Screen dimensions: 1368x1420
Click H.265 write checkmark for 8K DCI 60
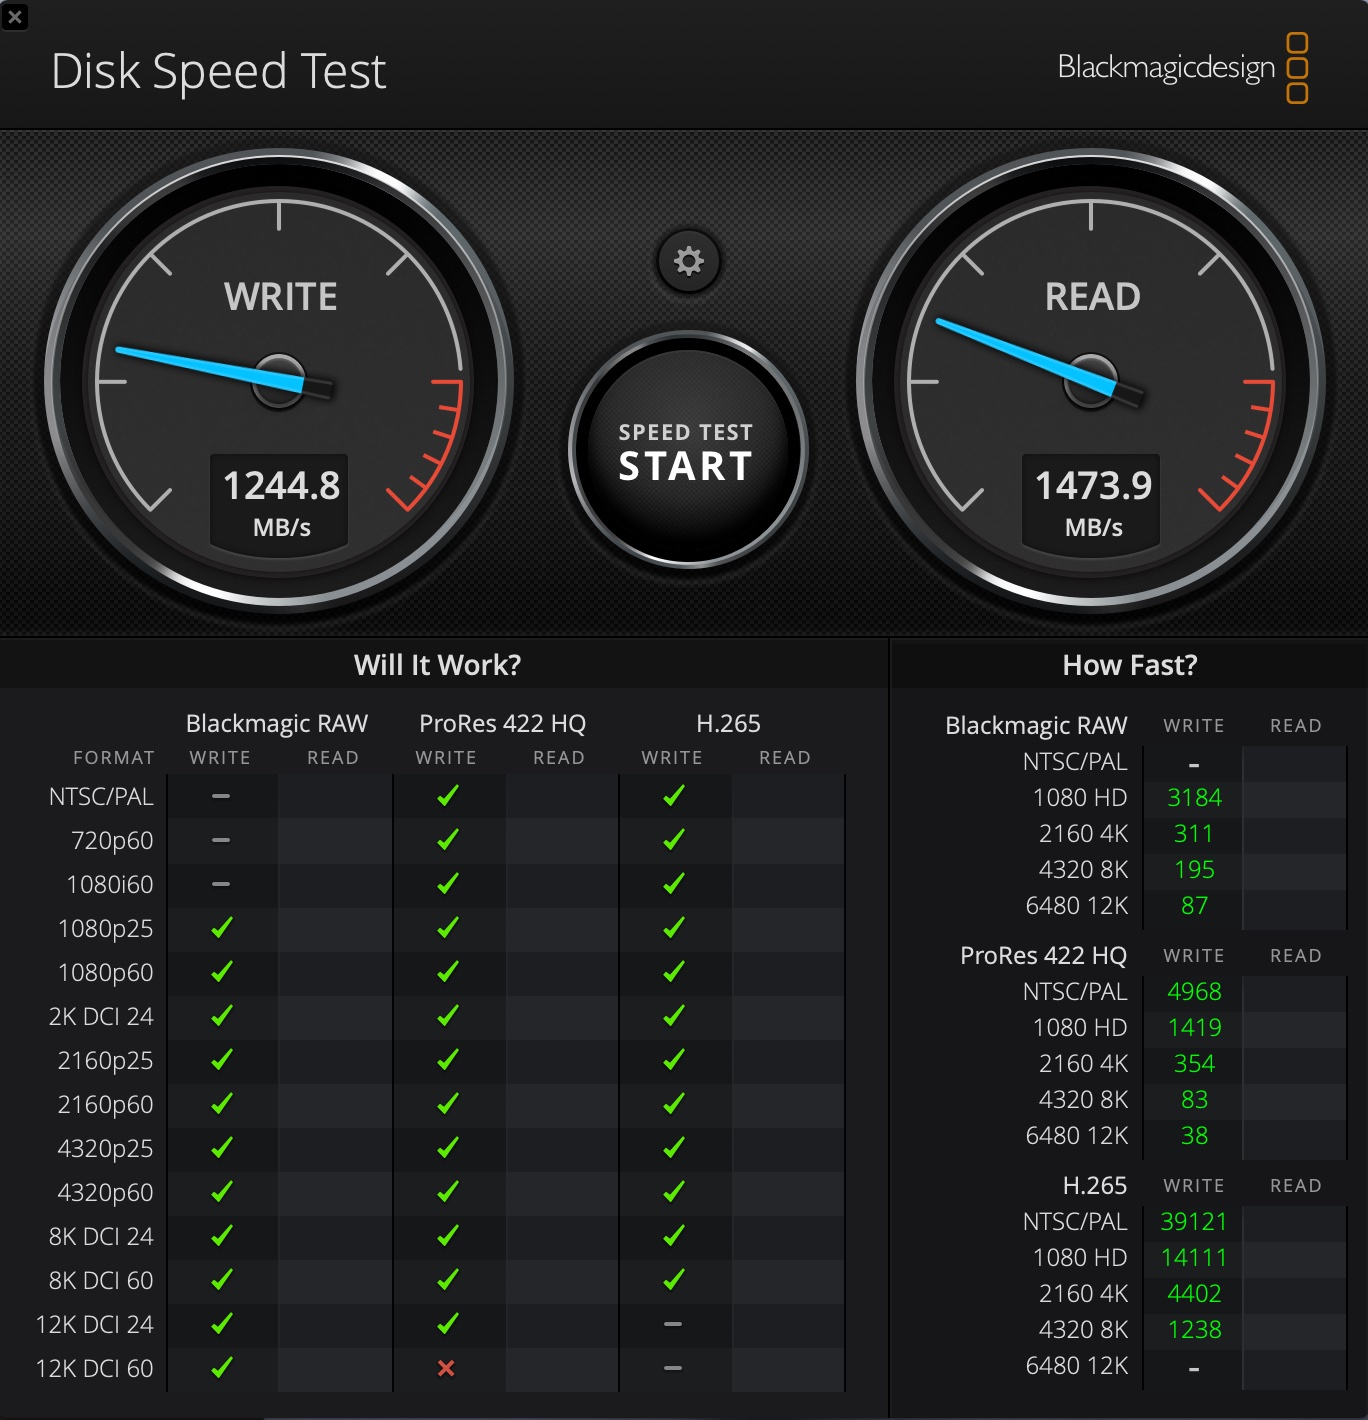tap(673, 1280)
